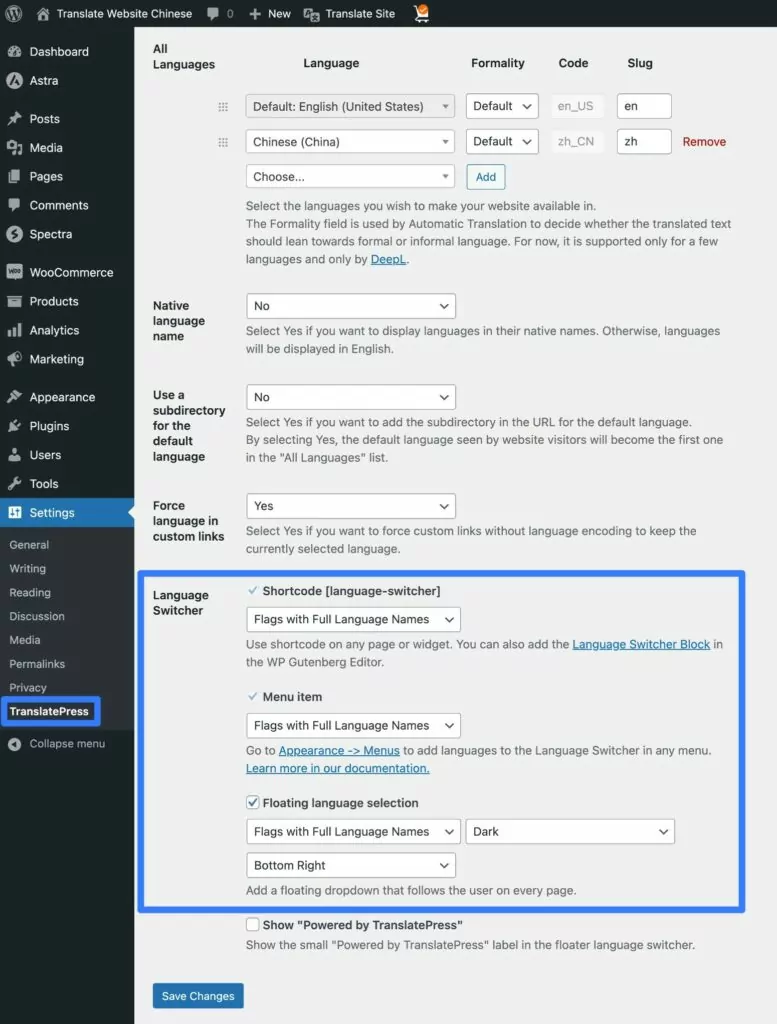Toggle Floating language selection checkbox

pyautogui.click(x=253, y=802)
